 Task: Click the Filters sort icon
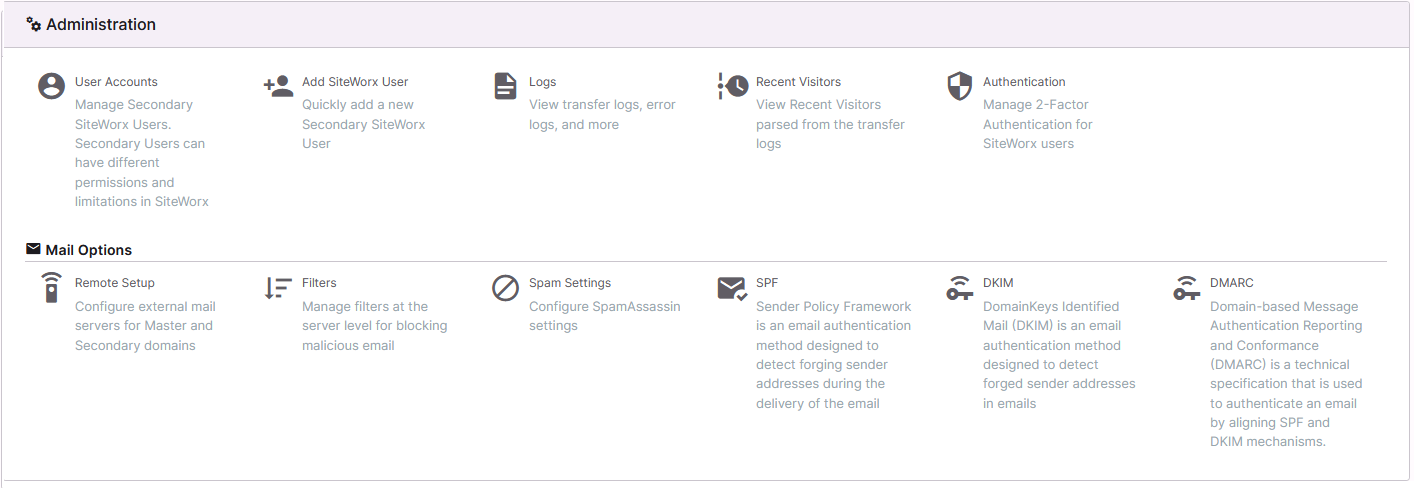[x=278, y=288]
